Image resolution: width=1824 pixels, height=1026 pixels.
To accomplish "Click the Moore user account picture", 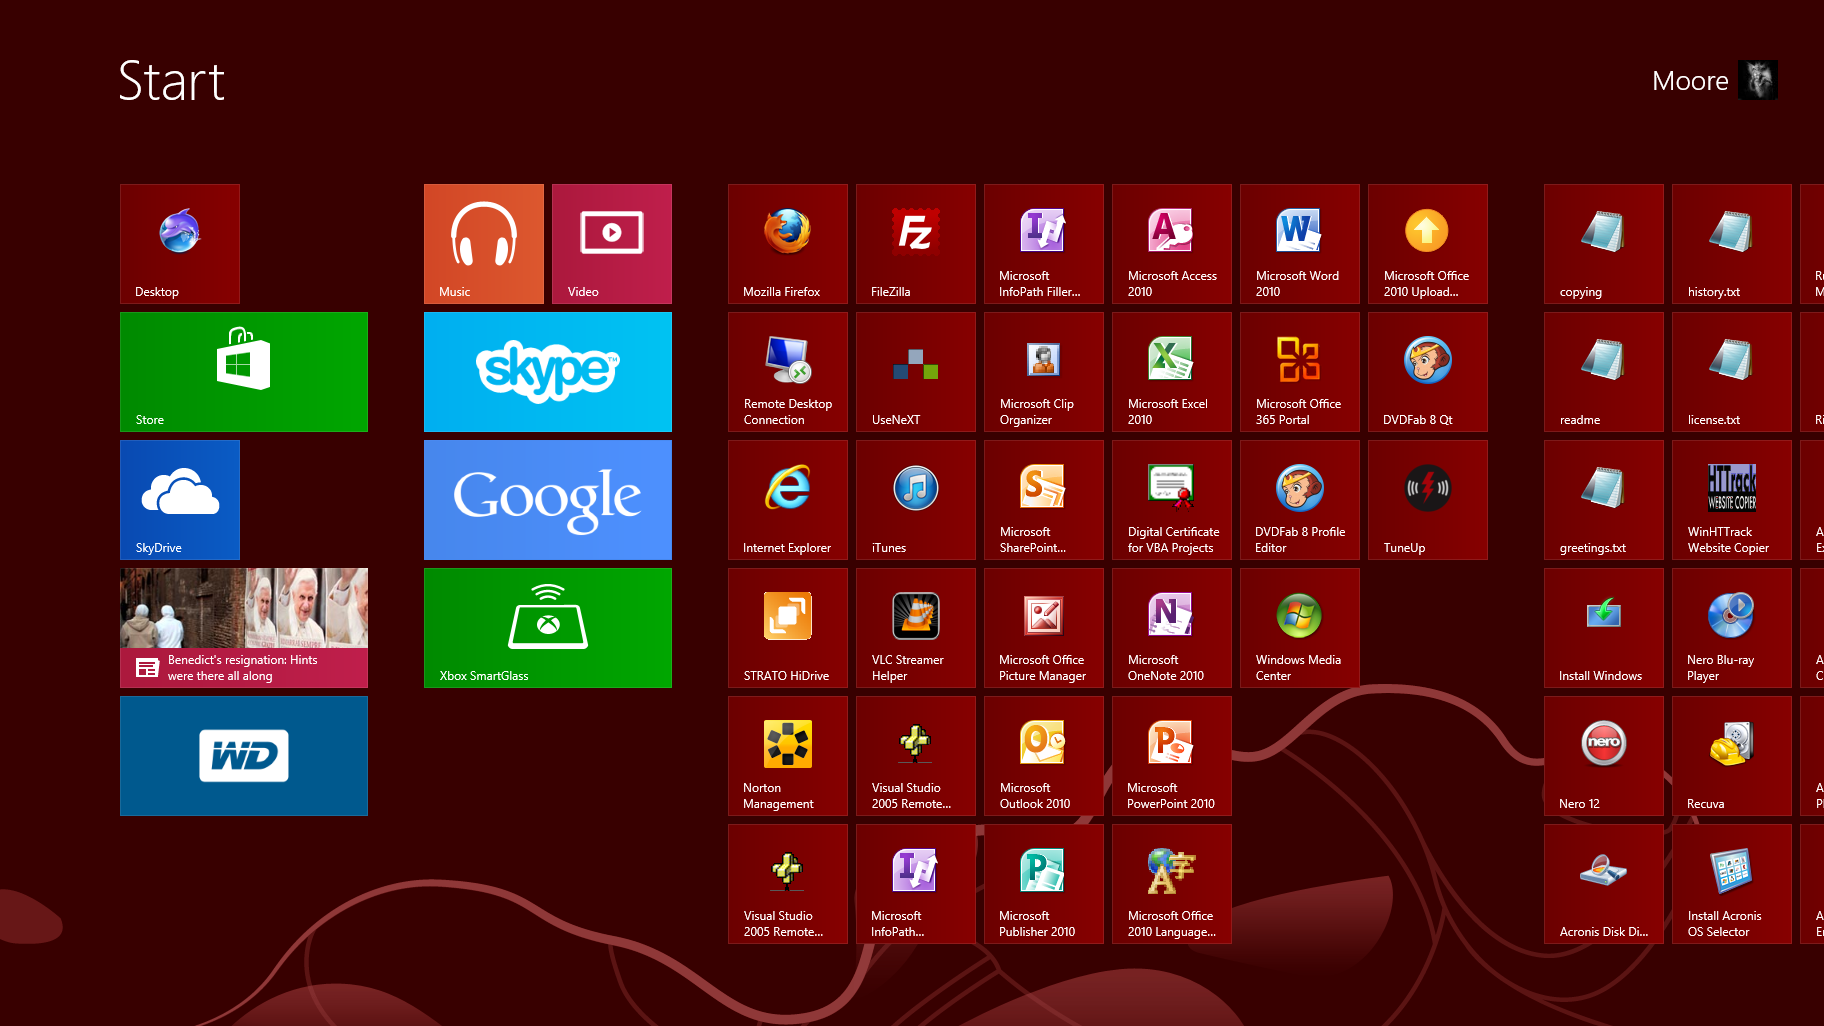I will [1757, 80].
